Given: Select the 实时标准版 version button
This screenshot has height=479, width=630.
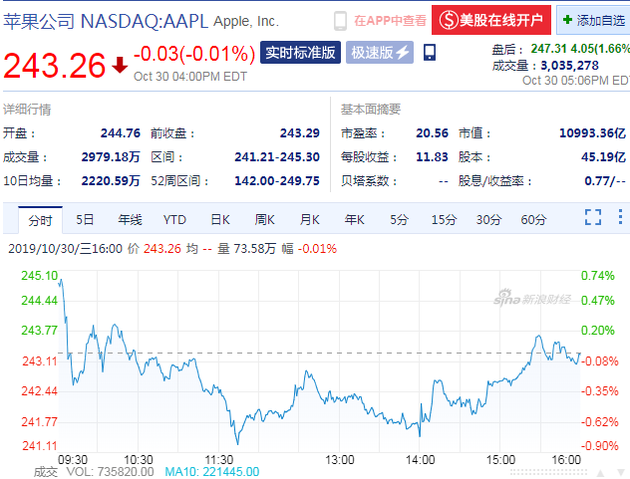Looking at the screenshot, I should point(300,52).
